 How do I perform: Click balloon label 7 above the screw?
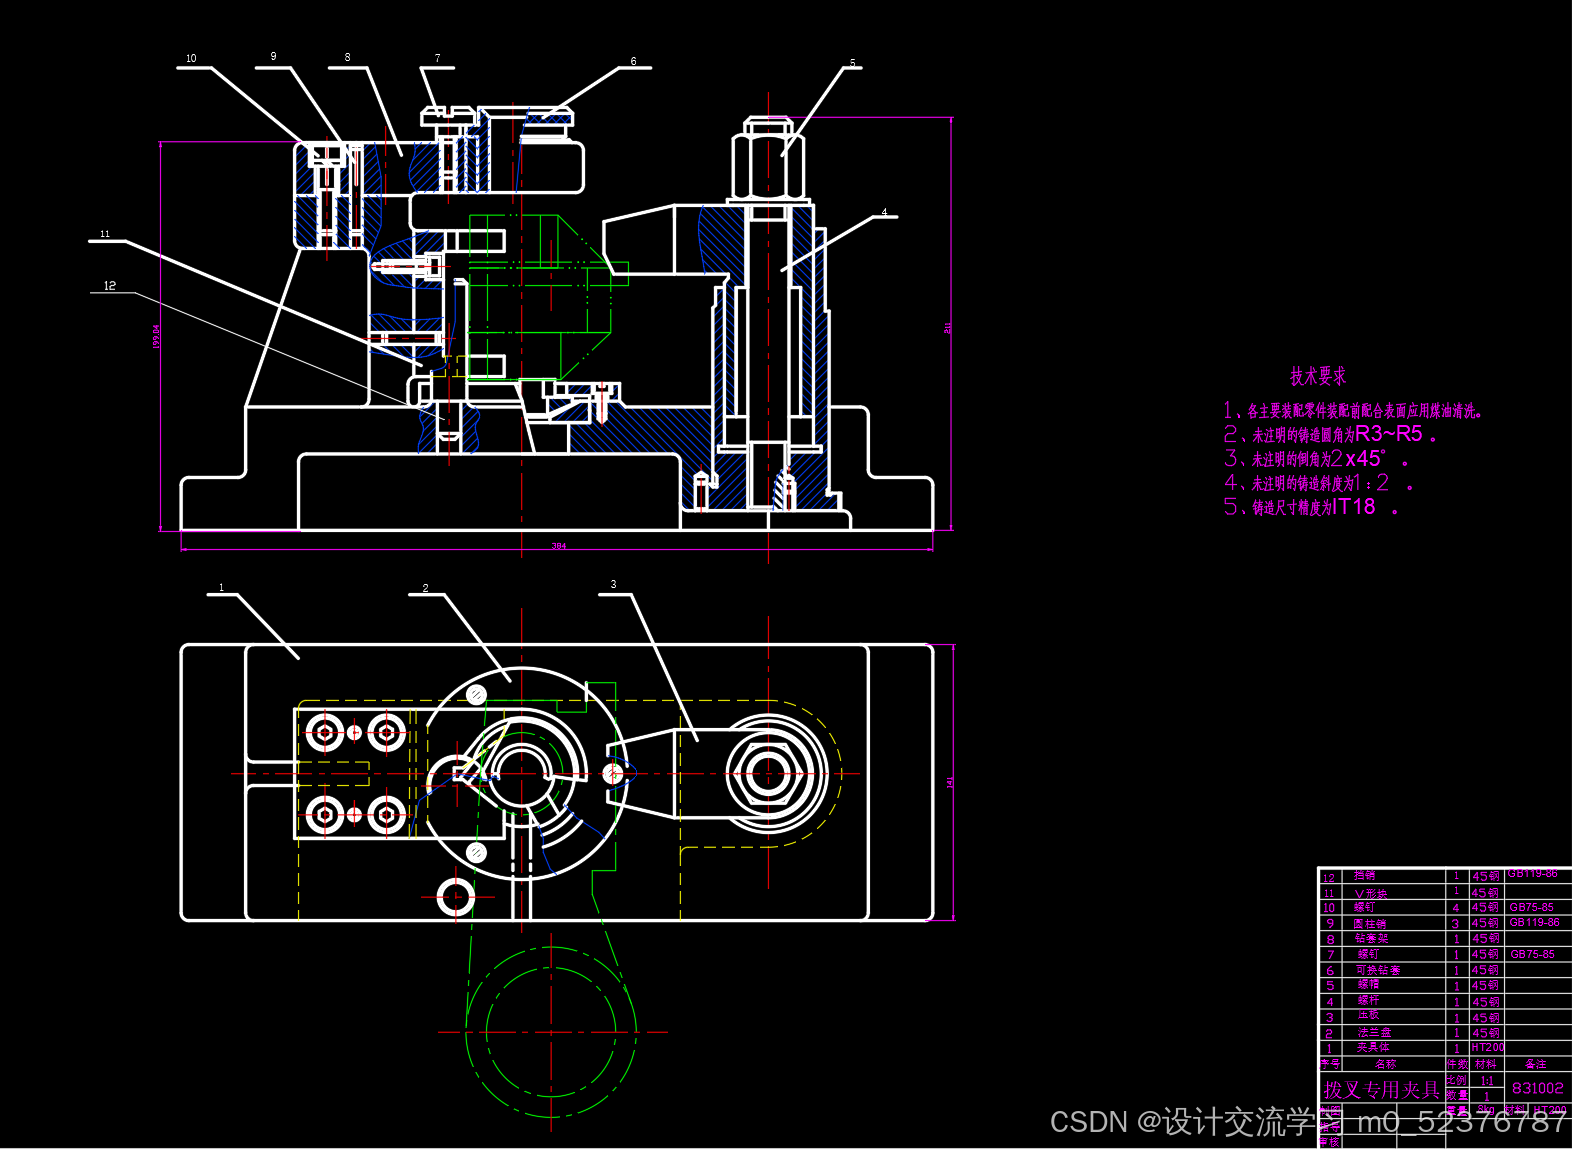(x=437, y=58)
